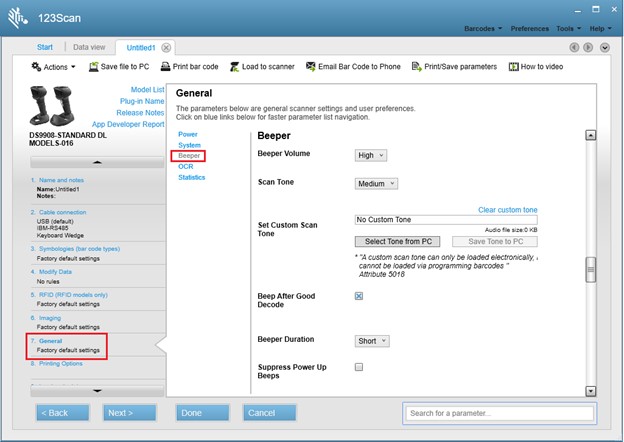
Task: Click the Load to scanner icon
Action: pyautogui.click(x=235, y=67)
